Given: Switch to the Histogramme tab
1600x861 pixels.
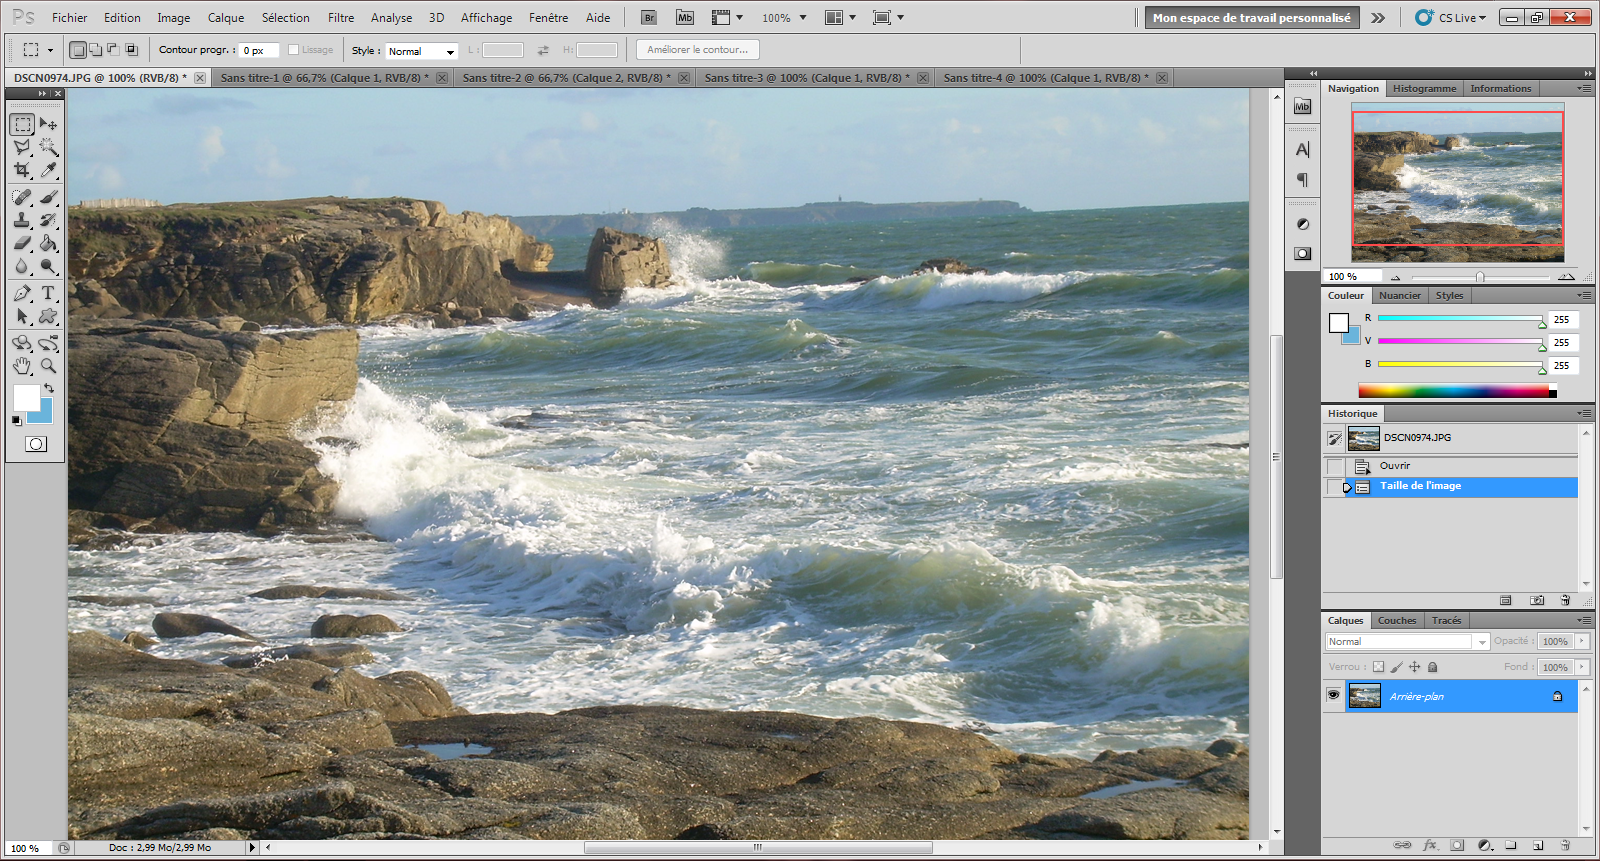Looking at the screenshot, I should 1424,89.
